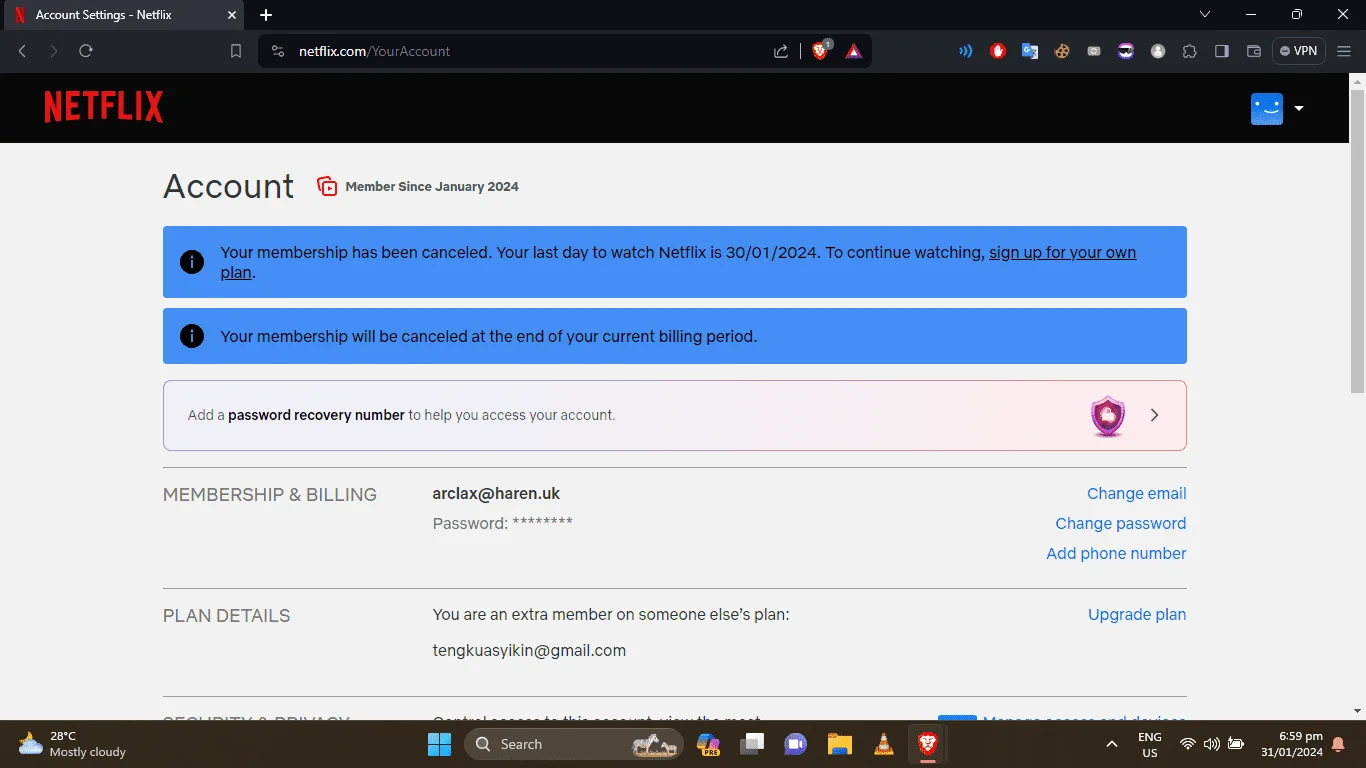Click the red member-since badge icon

[x=327, y=186]
